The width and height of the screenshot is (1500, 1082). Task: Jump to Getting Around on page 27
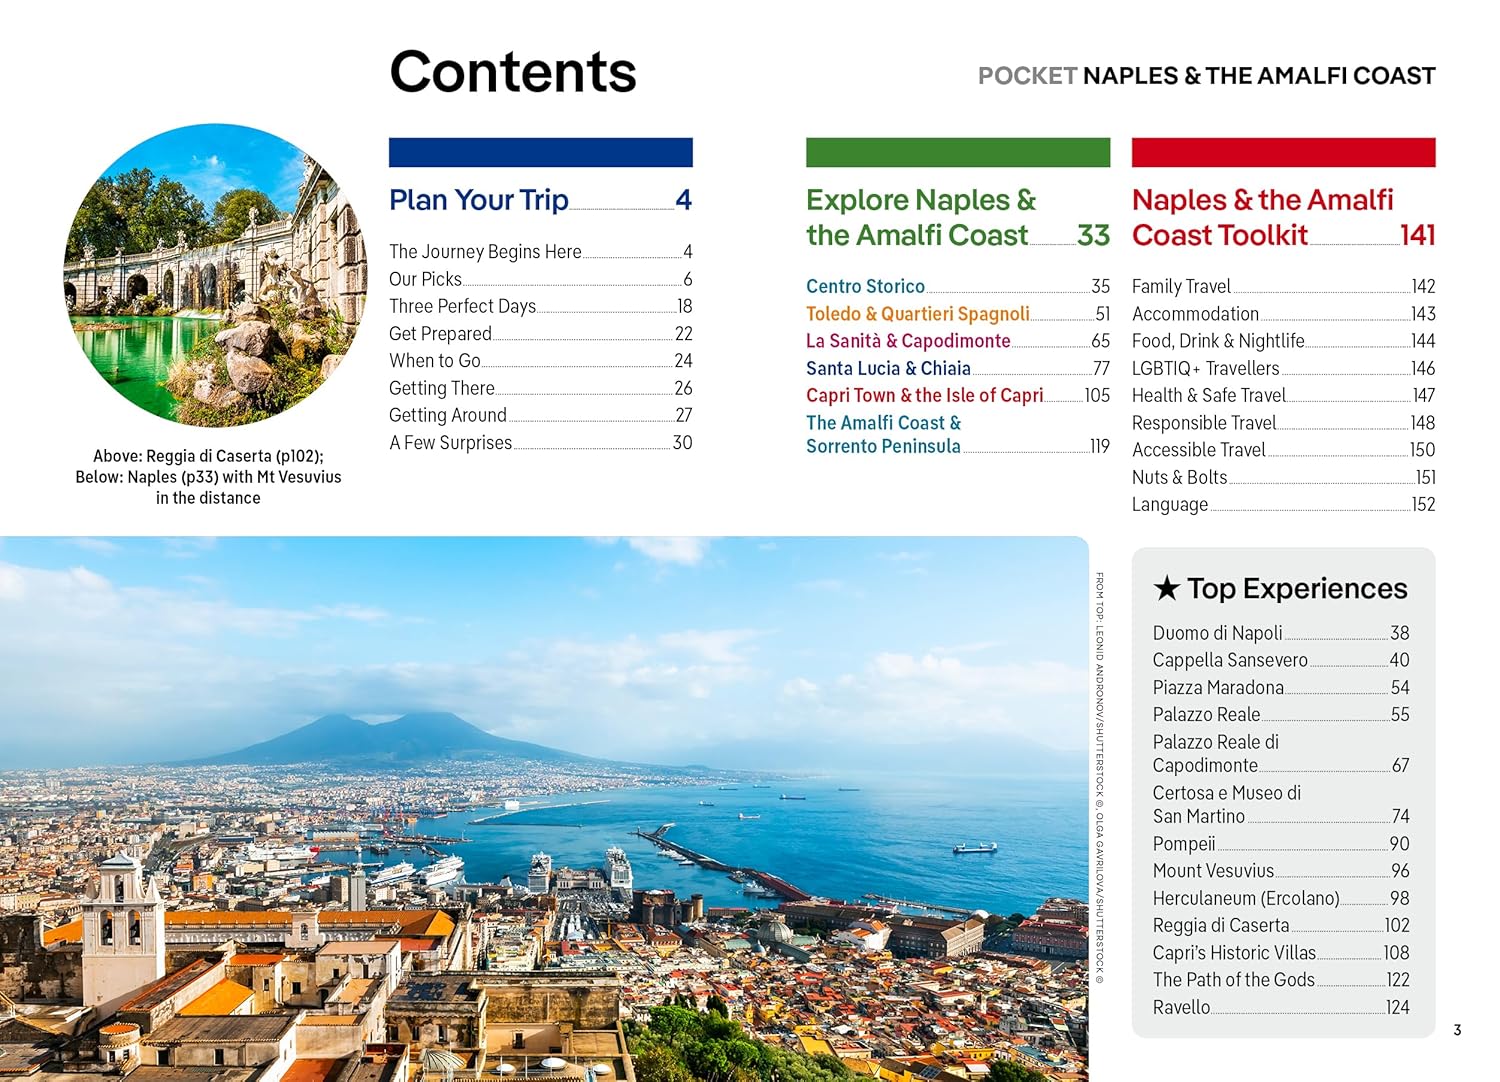447,416
